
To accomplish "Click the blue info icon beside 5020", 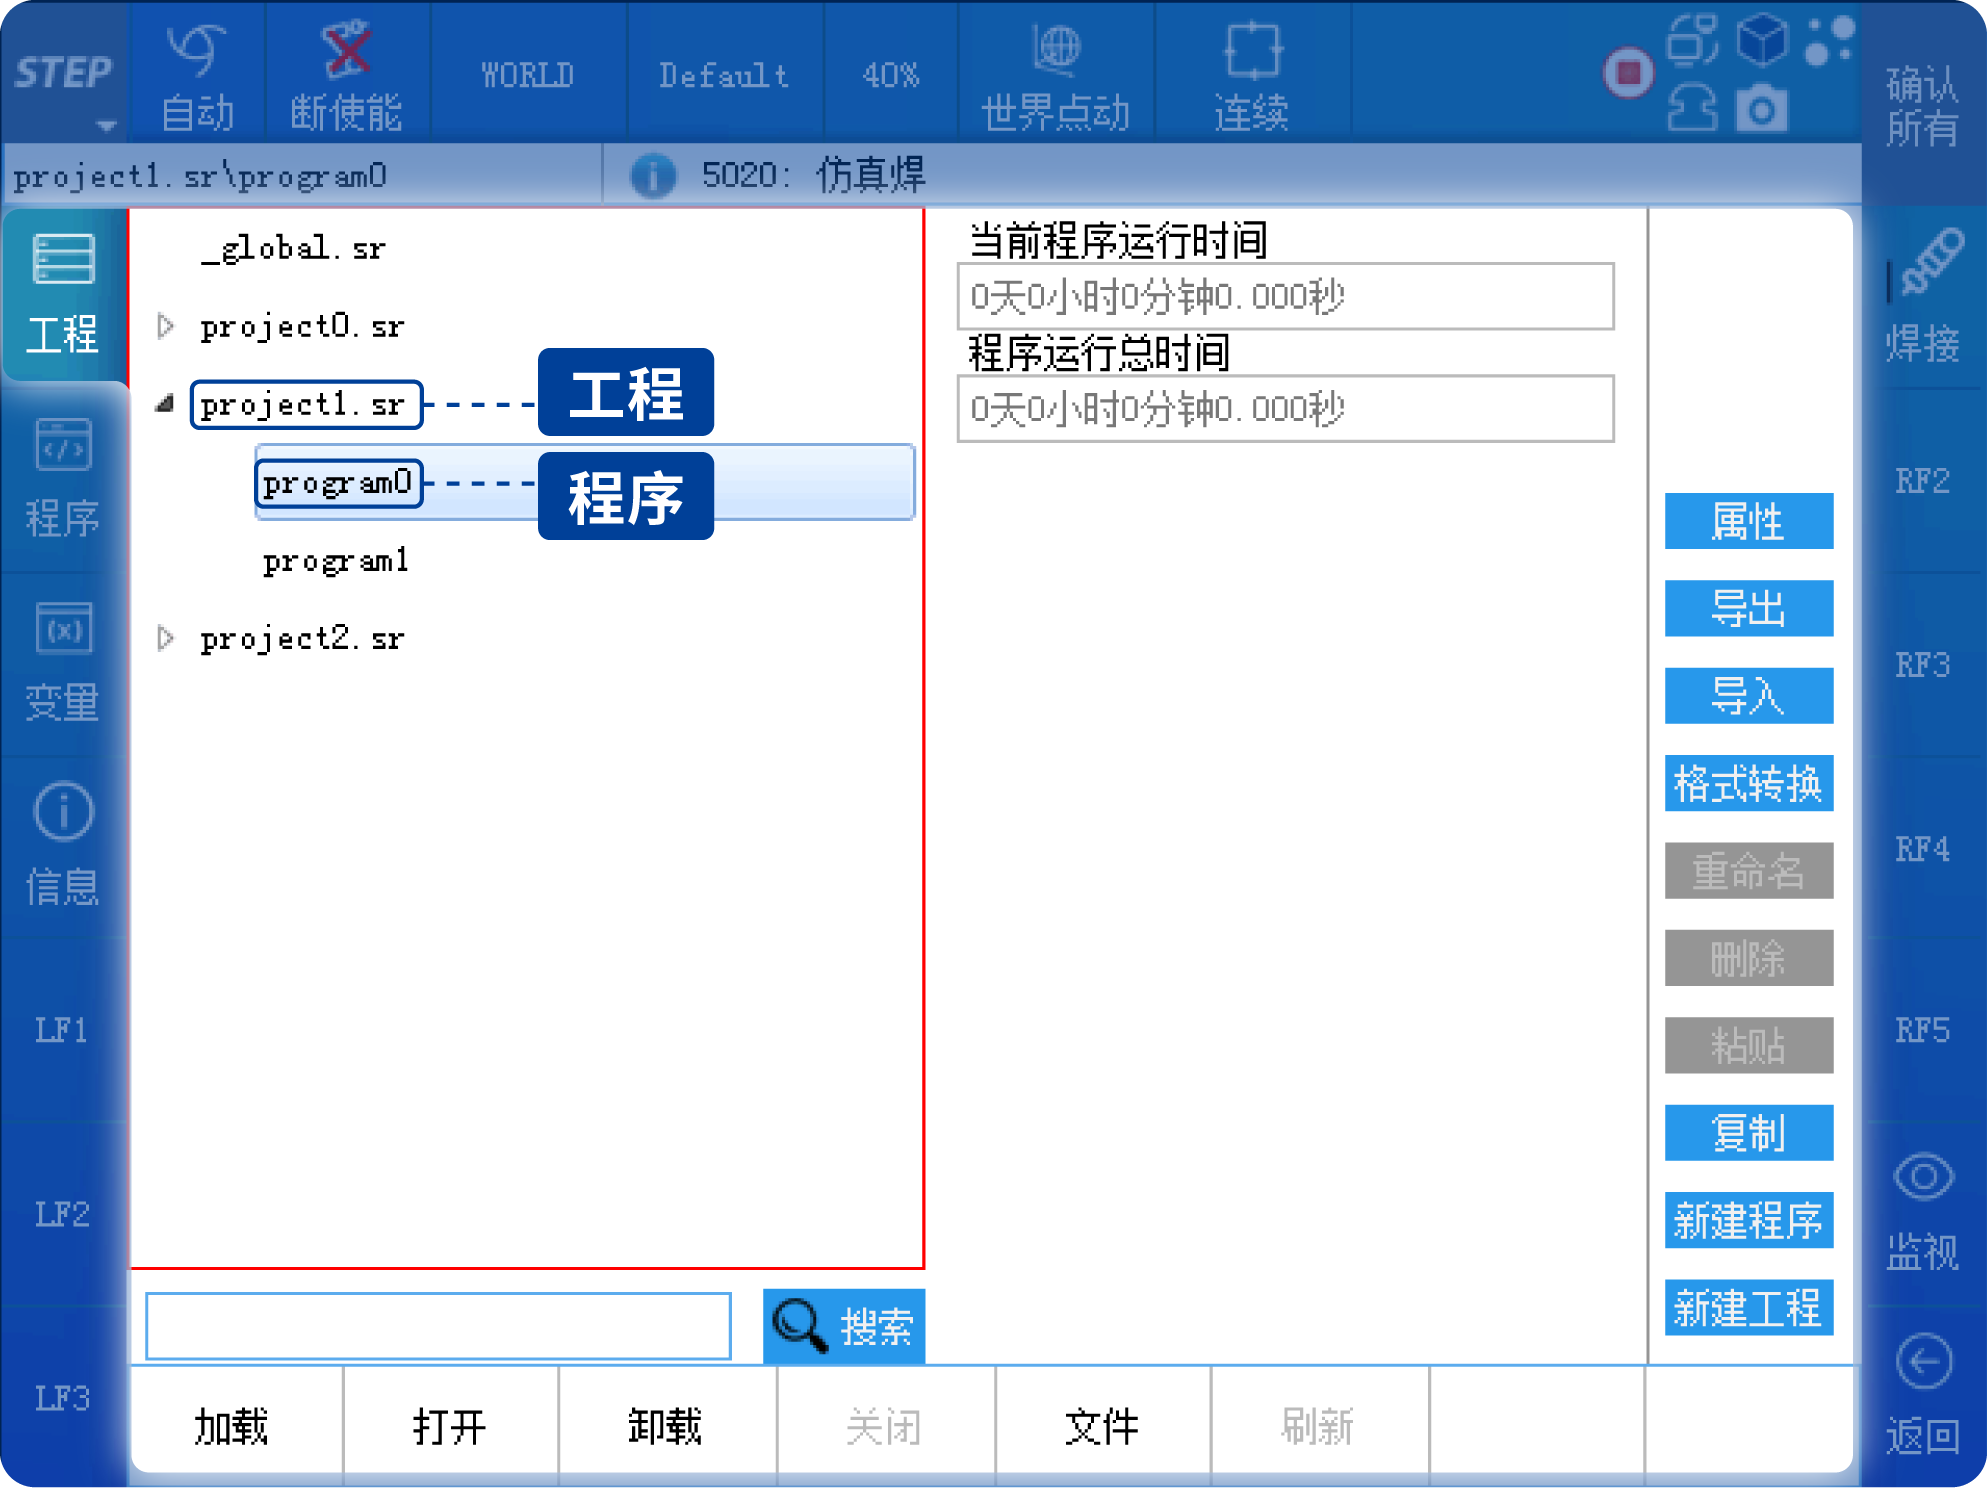I will click(x=653, y=176).
